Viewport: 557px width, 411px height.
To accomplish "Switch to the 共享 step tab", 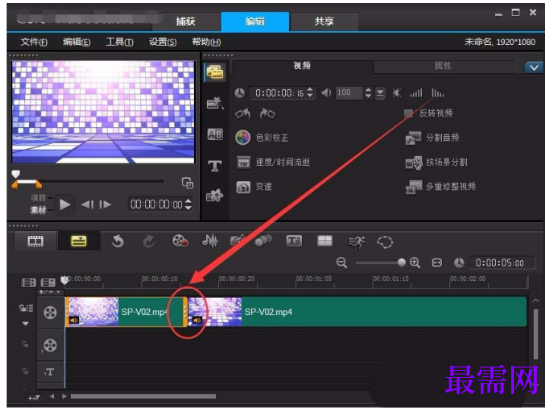I will click(324, 22).
